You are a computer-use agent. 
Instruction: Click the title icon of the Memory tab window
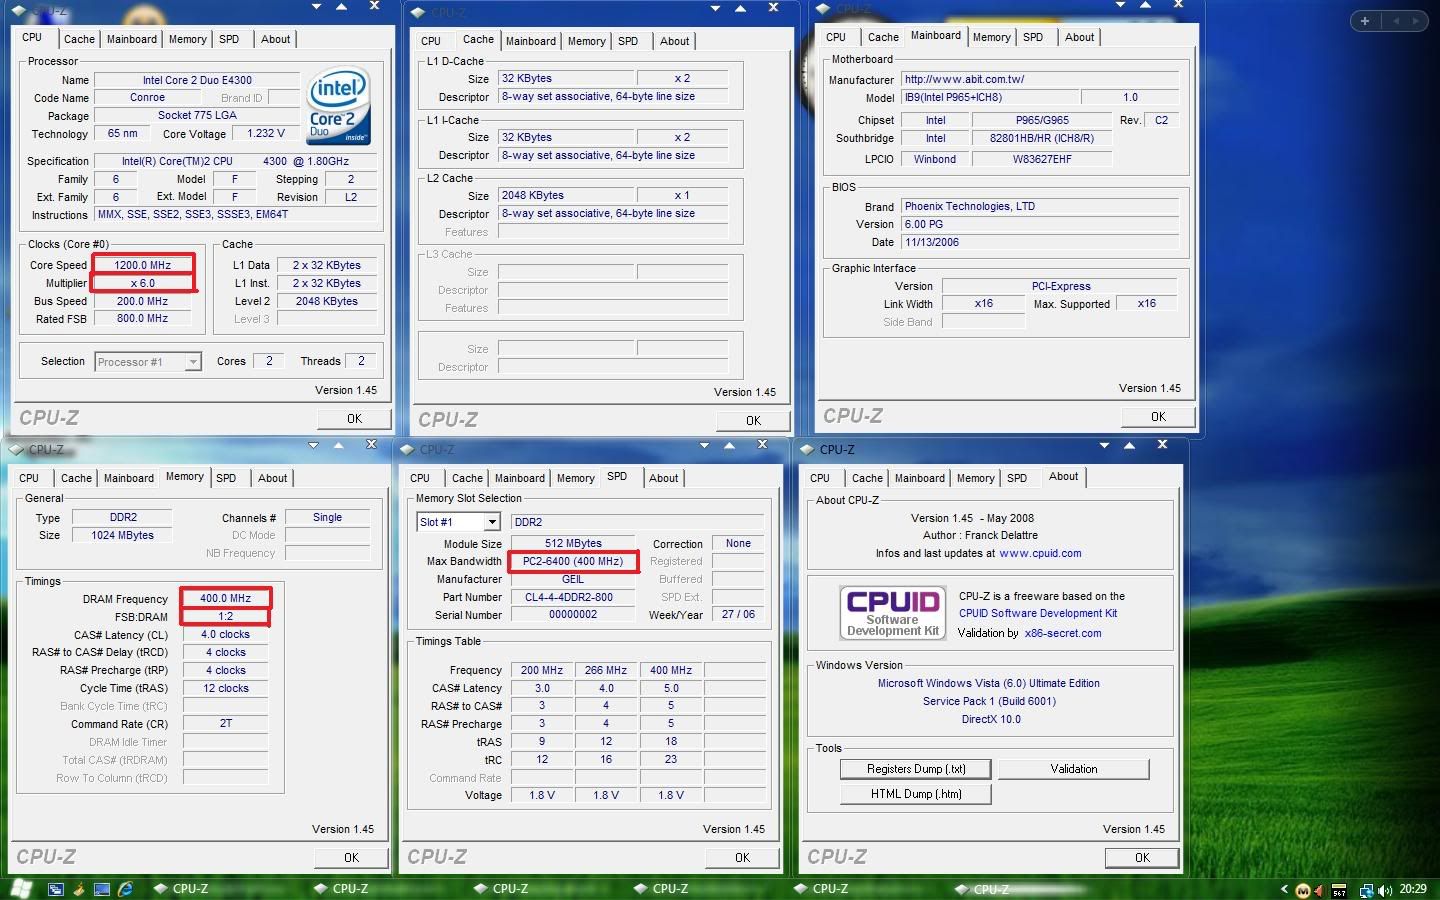[x=17, y=449]
